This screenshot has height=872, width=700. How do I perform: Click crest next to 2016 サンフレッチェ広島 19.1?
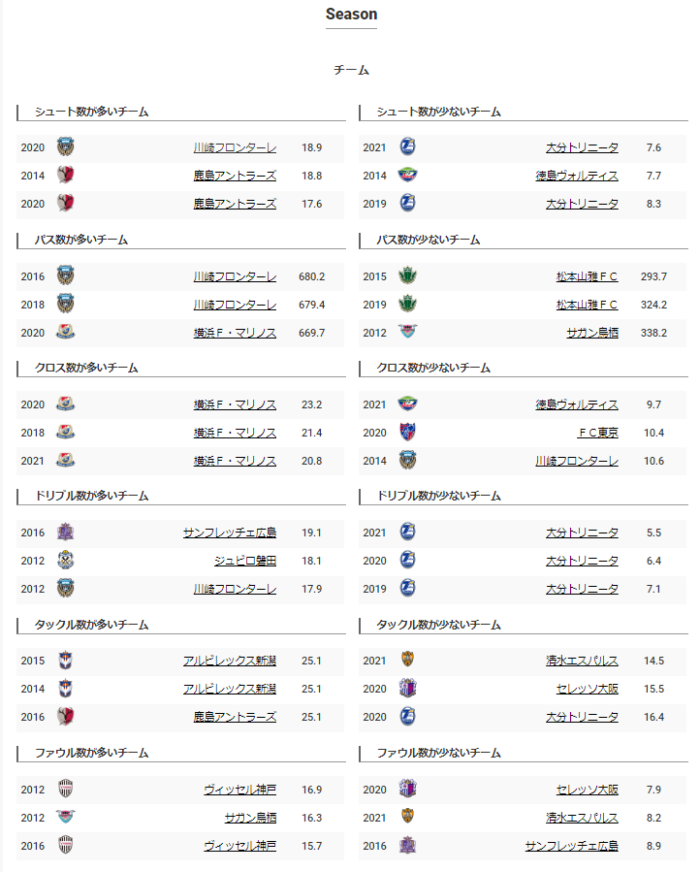(66, 532)
